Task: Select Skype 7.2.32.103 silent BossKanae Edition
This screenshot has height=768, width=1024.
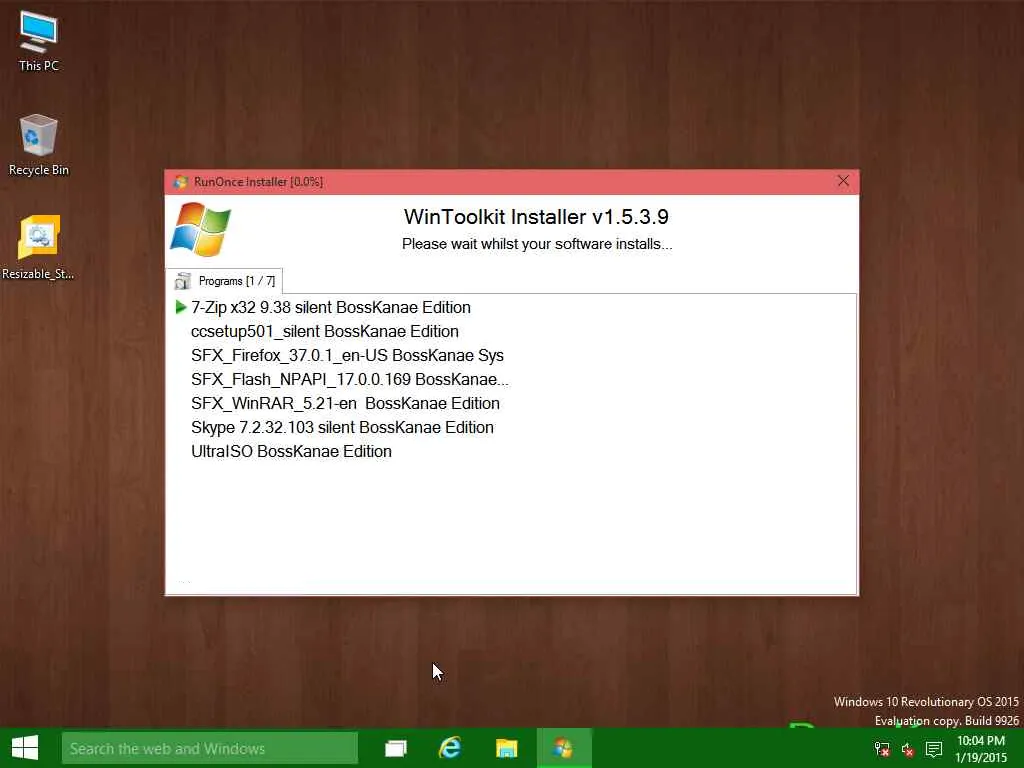Action: (342, 428)
